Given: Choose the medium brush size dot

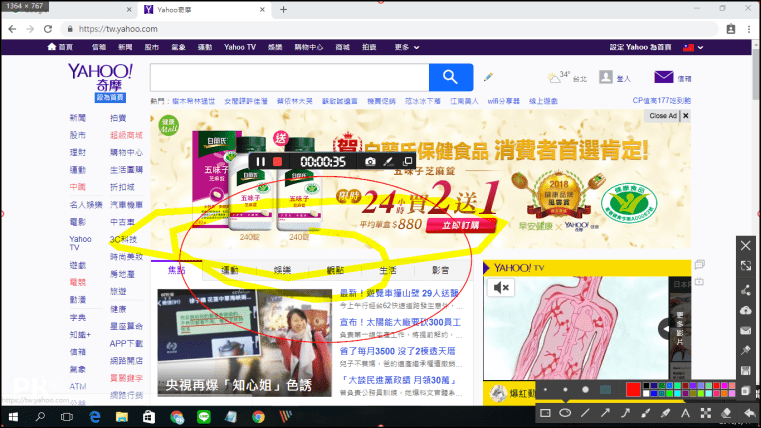Looking at the screenshot, I should point(565,389).
